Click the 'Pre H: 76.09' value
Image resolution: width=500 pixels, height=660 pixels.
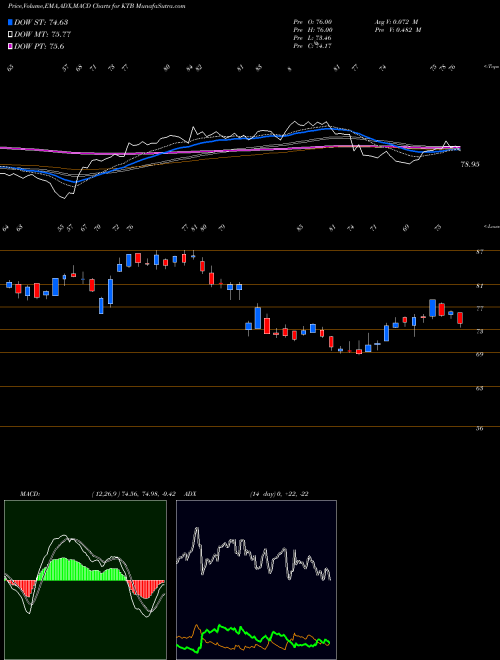click(x=313, y=30)
